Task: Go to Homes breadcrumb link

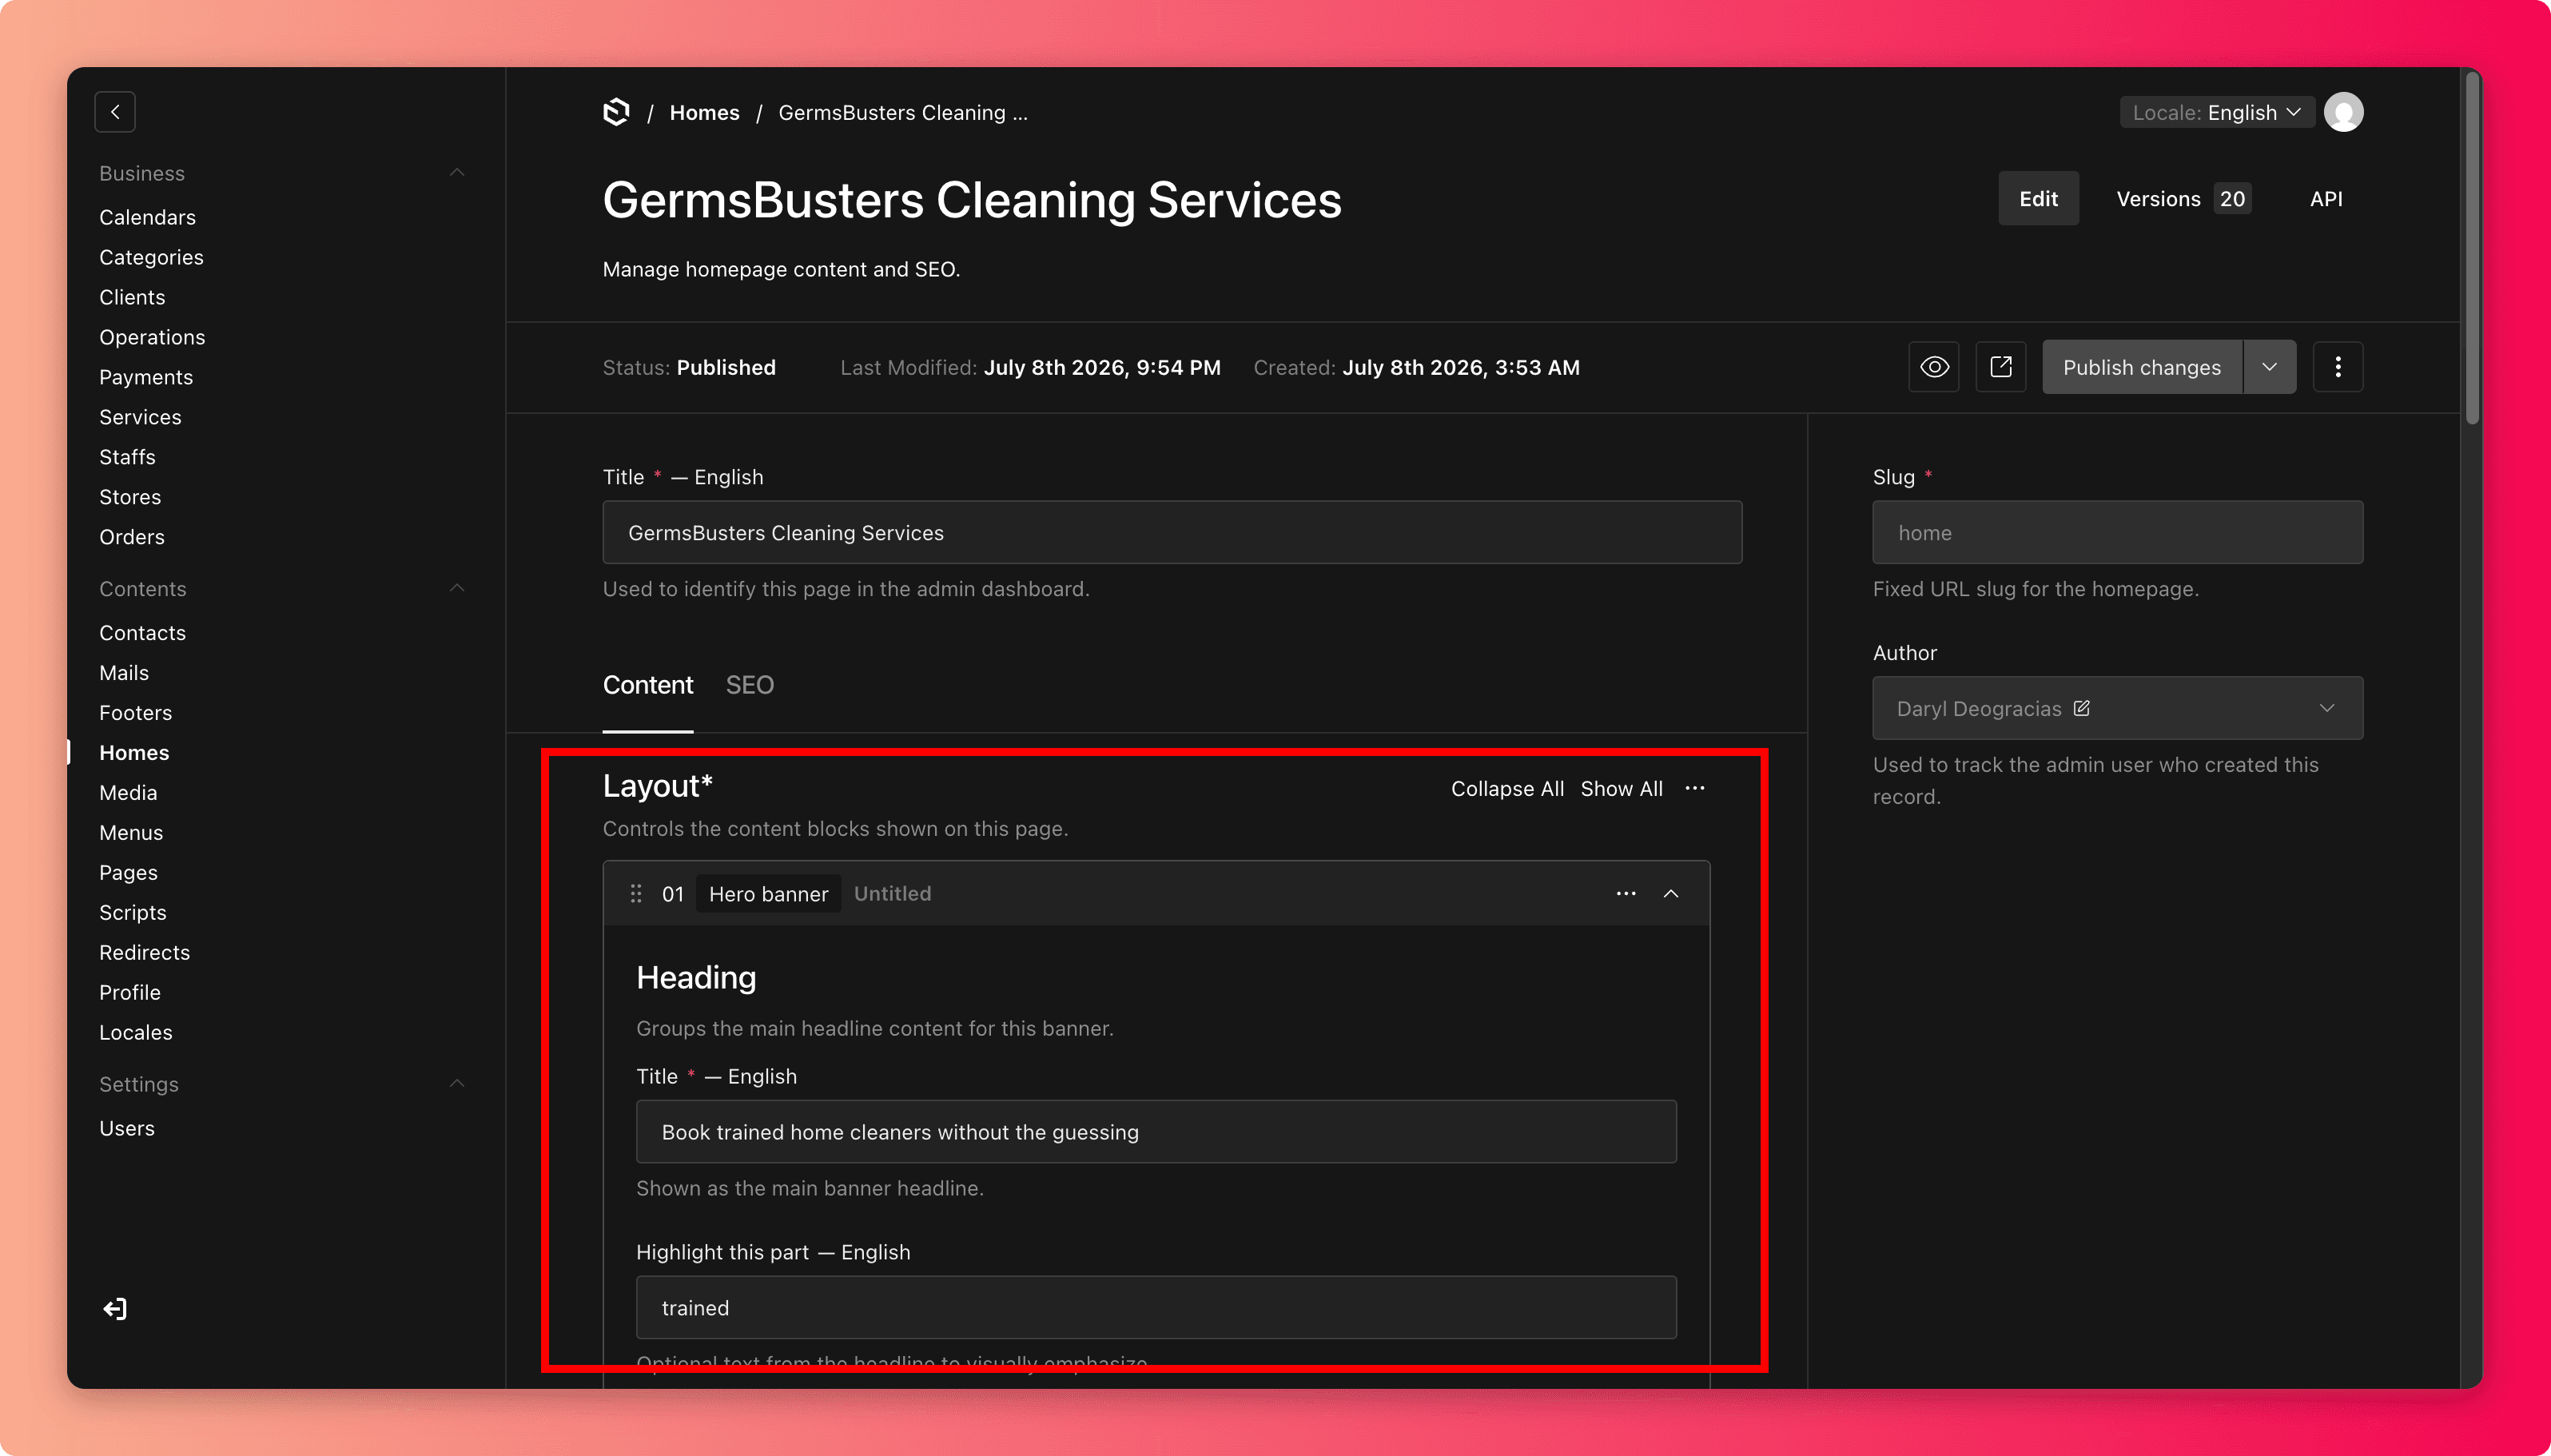Action: 705,112
